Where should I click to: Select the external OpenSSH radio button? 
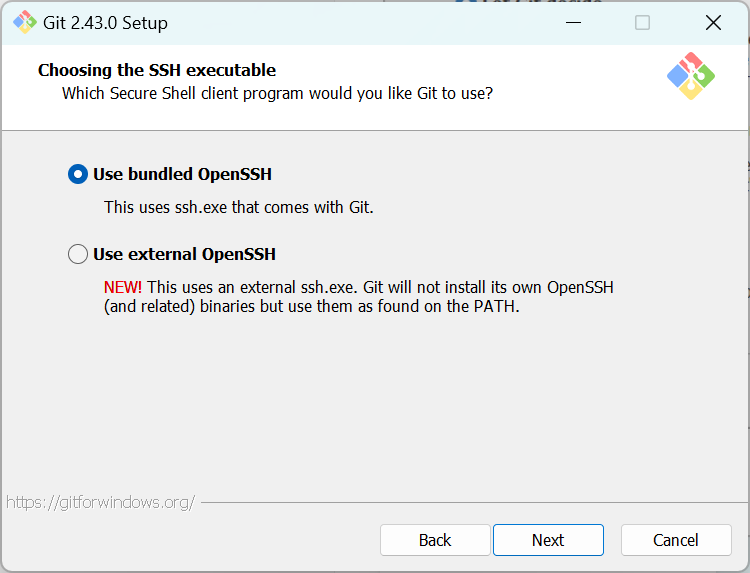[78, 254]
